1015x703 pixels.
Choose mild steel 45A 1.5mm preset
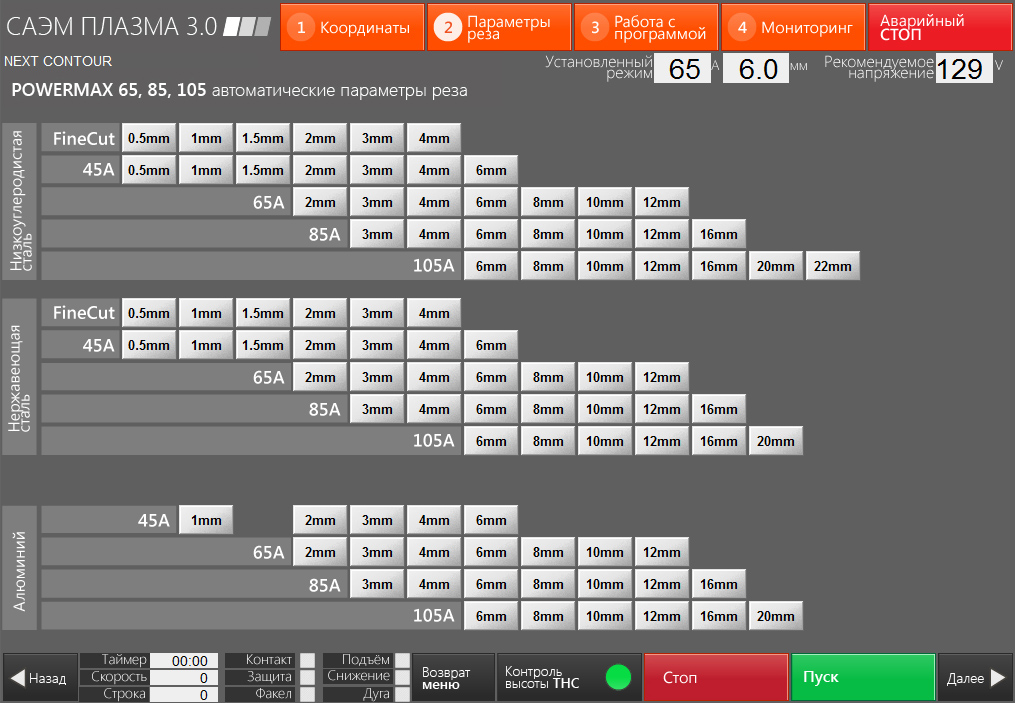(263, 170)
